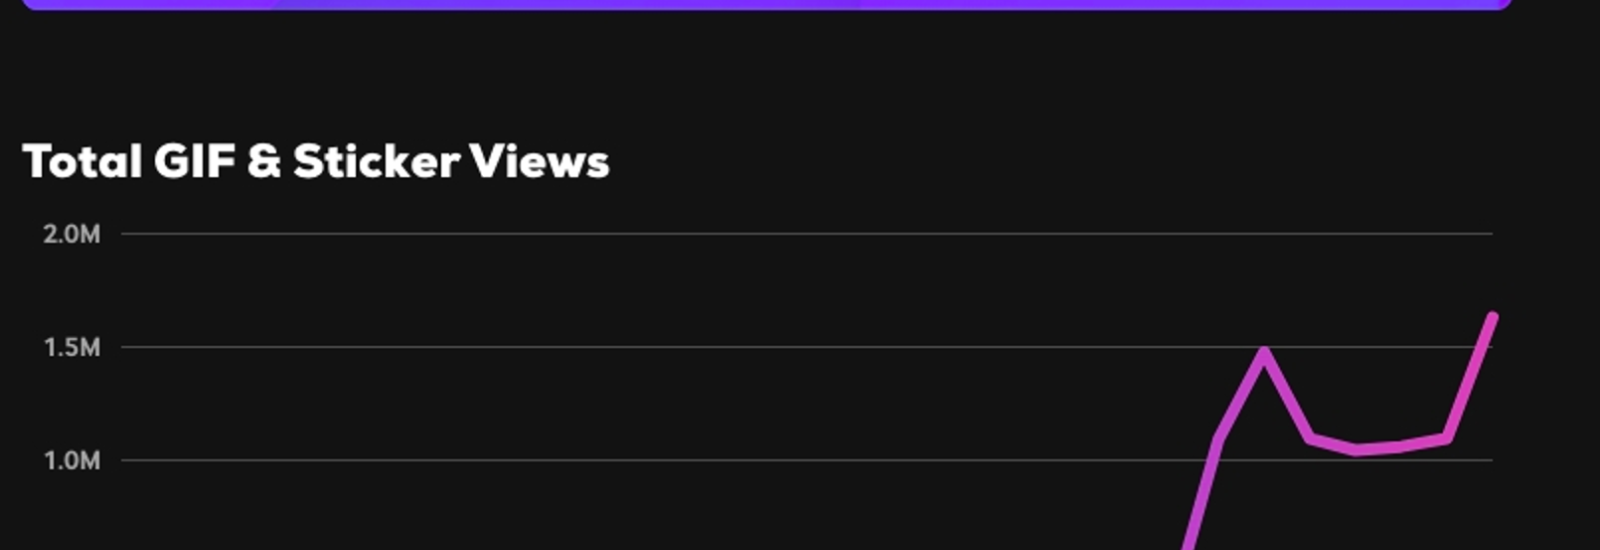The height and width of the screenshot is (550, 1600).
Task: Click the word "GIF" in the title
Action: pyautogui.click(x=194, y=161)
